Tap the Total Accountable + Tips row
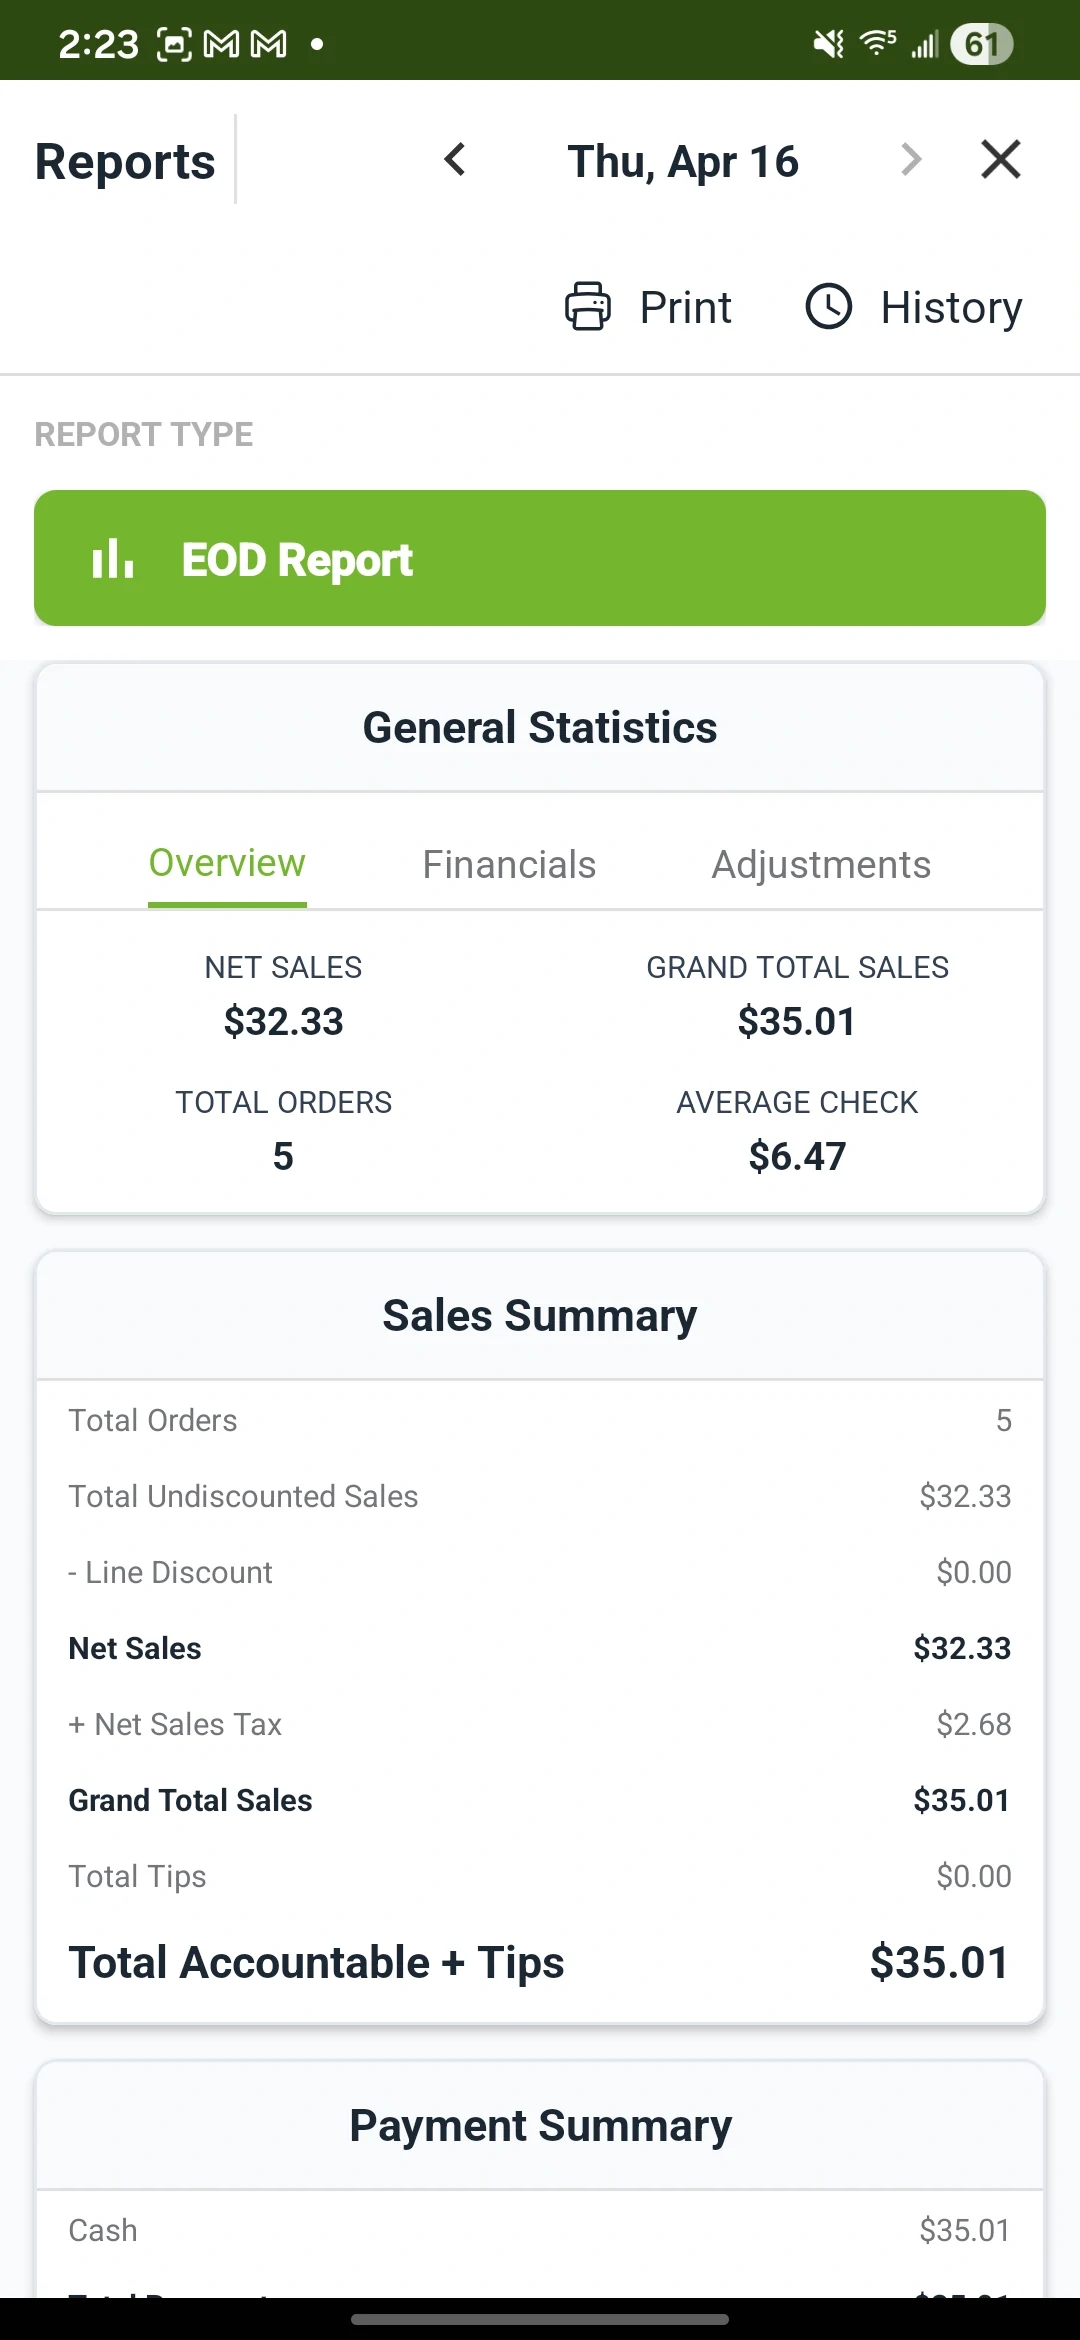The width and height of the screenshot is (1080, 2340). [x=540, y=1961]
